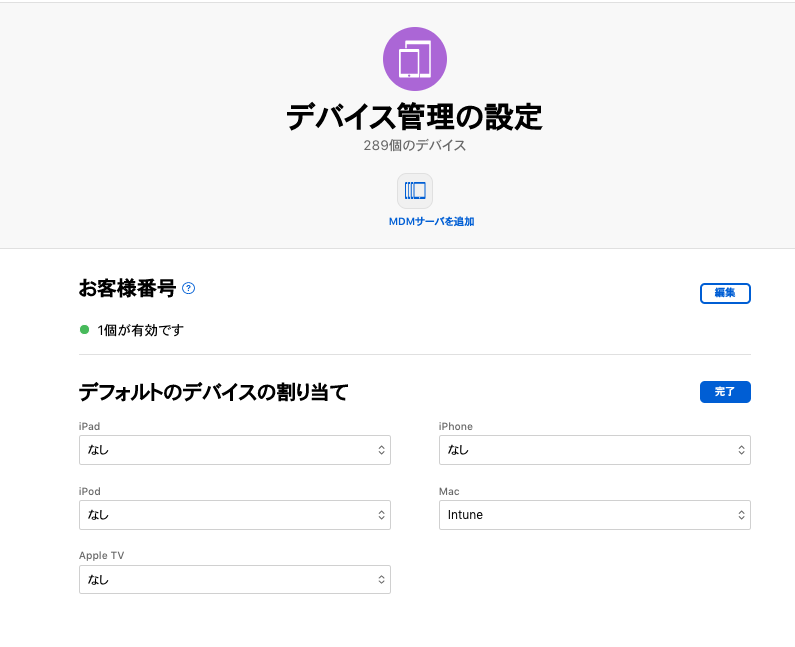The width and height of the screenshot is (795, 647).
Task: Open the Mac dropdown showing Intune
Action: [x=595, y=515]
